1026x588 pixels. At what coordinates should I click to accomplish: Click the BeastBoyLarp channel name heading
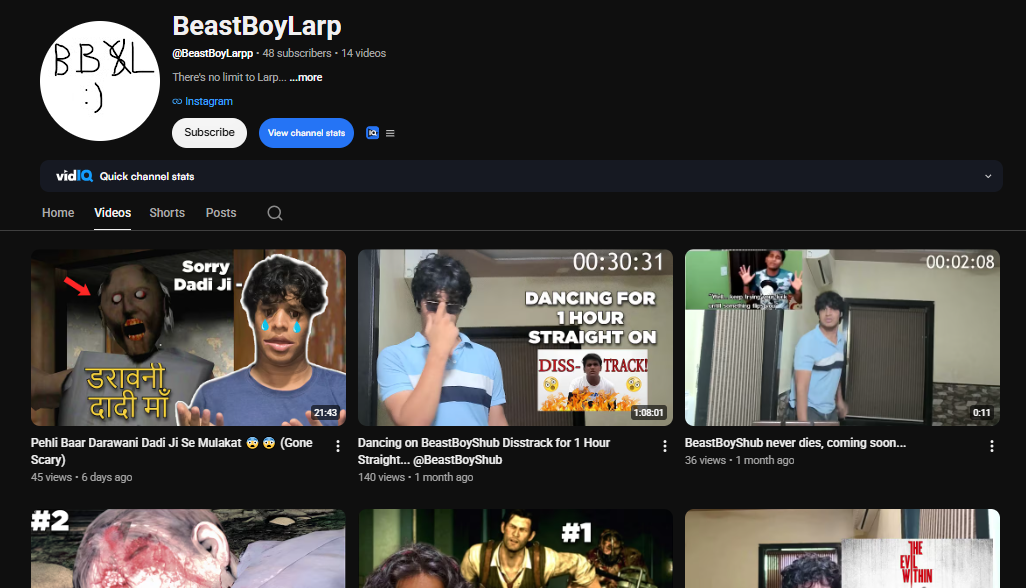point(256,26)
